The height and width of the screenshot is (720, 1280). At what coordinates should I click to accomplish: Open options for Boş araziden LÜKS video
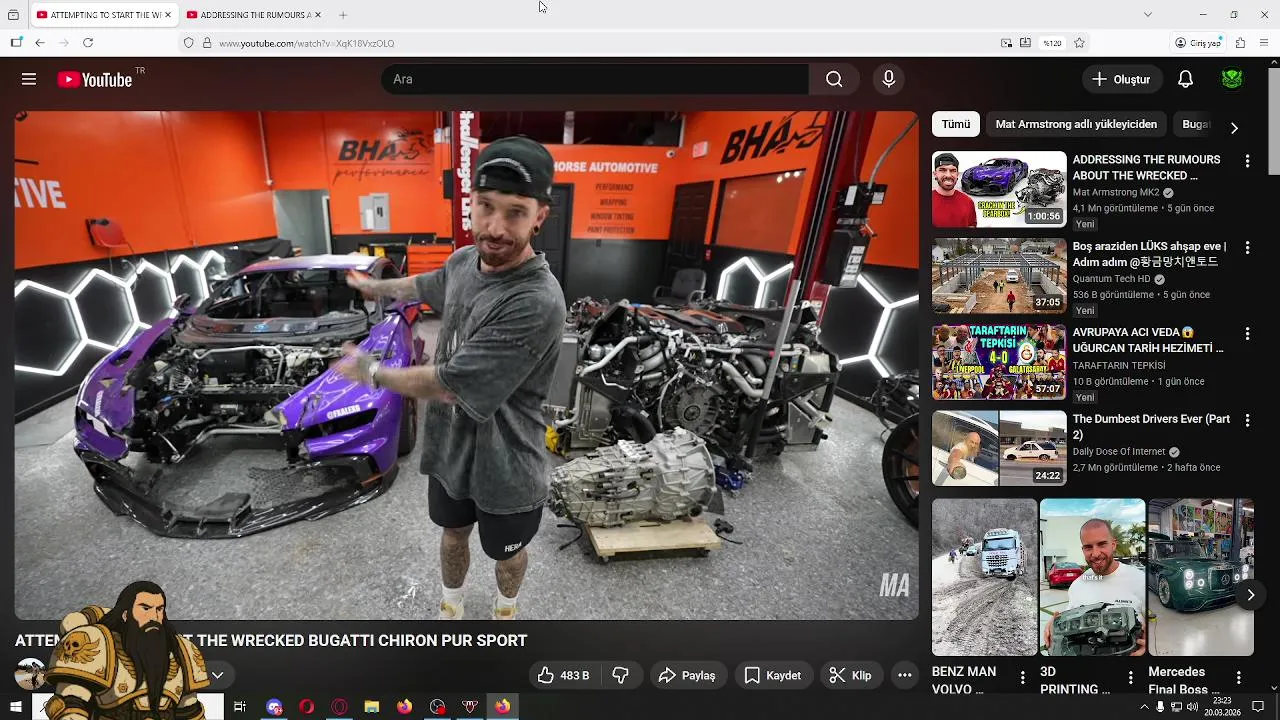coord(1247,248)
